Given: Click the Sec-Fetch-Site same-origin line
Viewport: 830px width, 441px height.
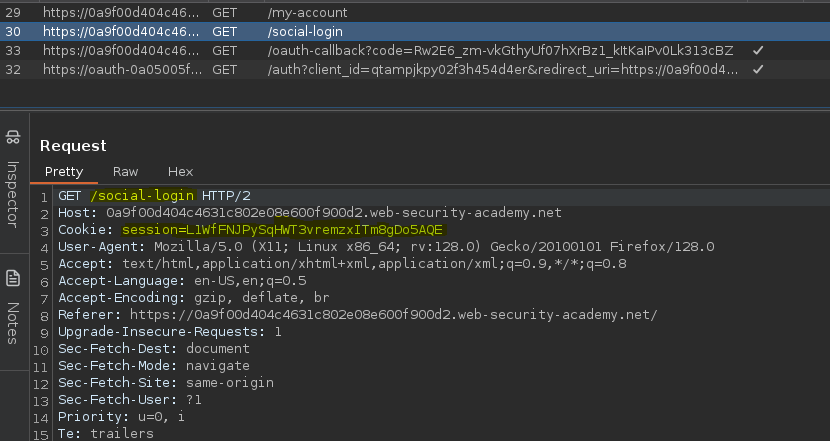Looking at the screenshot, I should click(x=166, y=383).
